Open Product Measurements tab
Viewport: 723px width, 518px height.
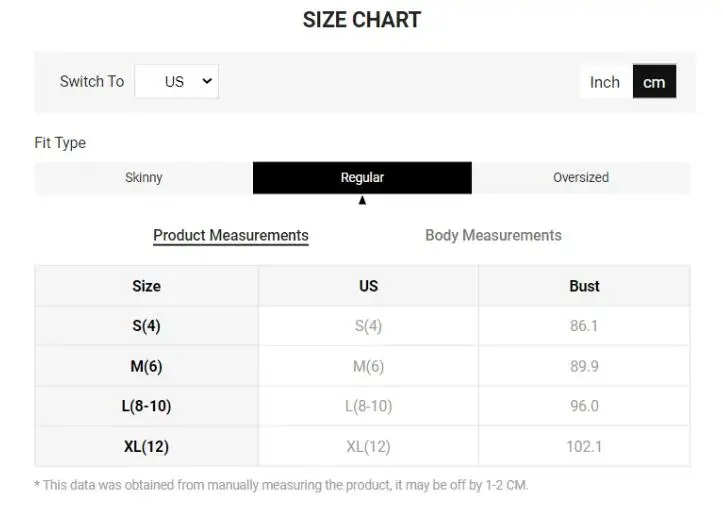[x=230, y=236]
